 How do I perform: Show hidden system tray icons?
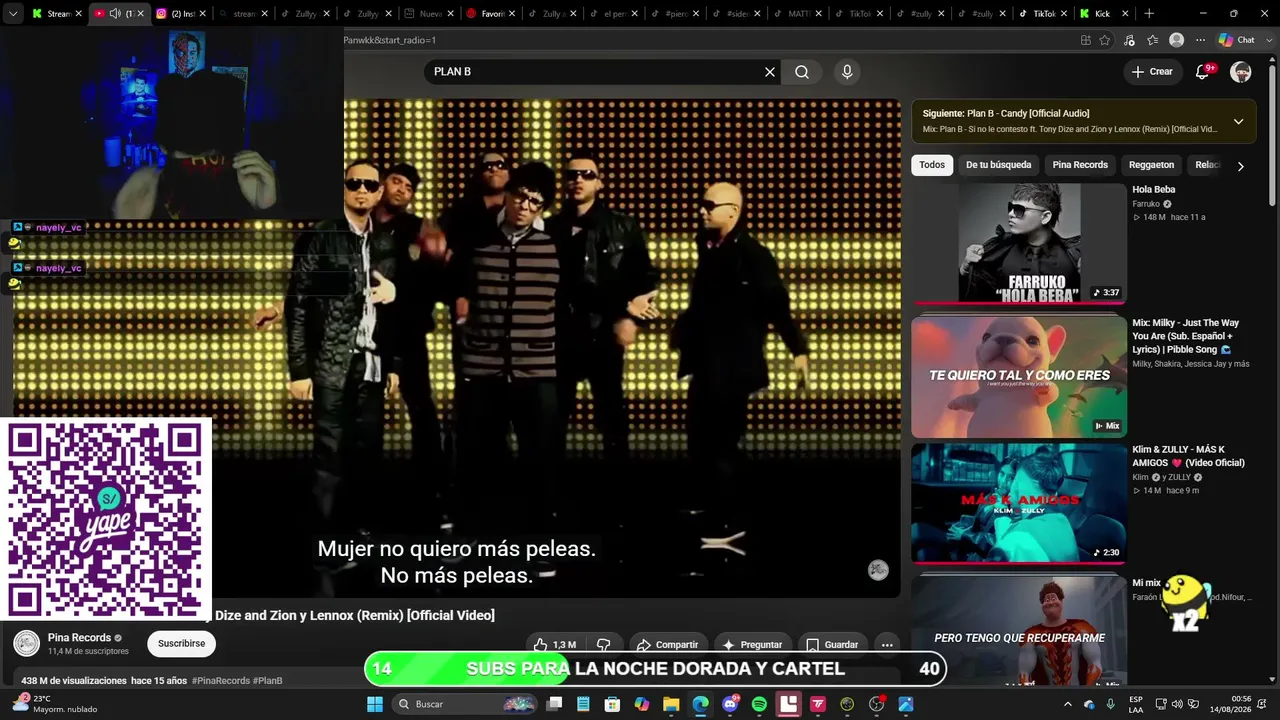coord(1068,704)
